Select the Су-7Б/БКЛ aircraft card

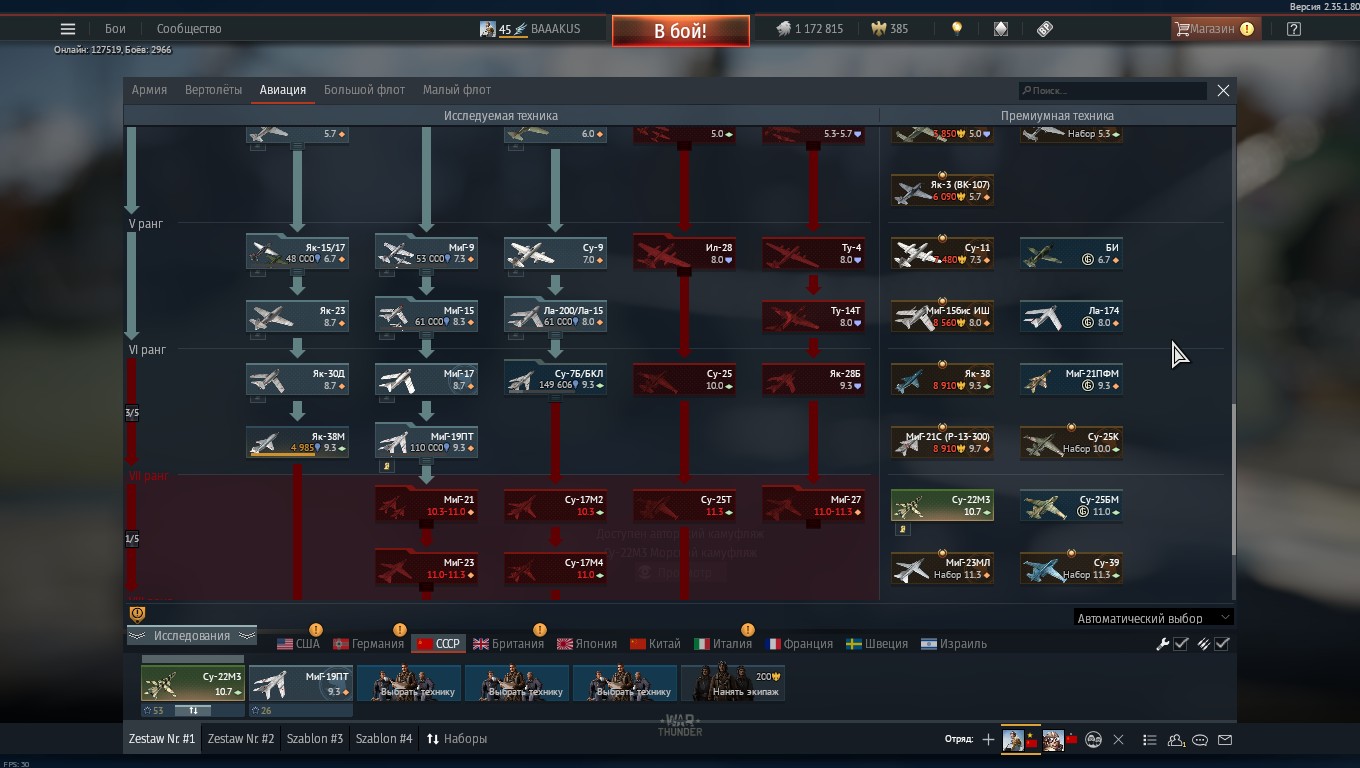coord(555,379)
